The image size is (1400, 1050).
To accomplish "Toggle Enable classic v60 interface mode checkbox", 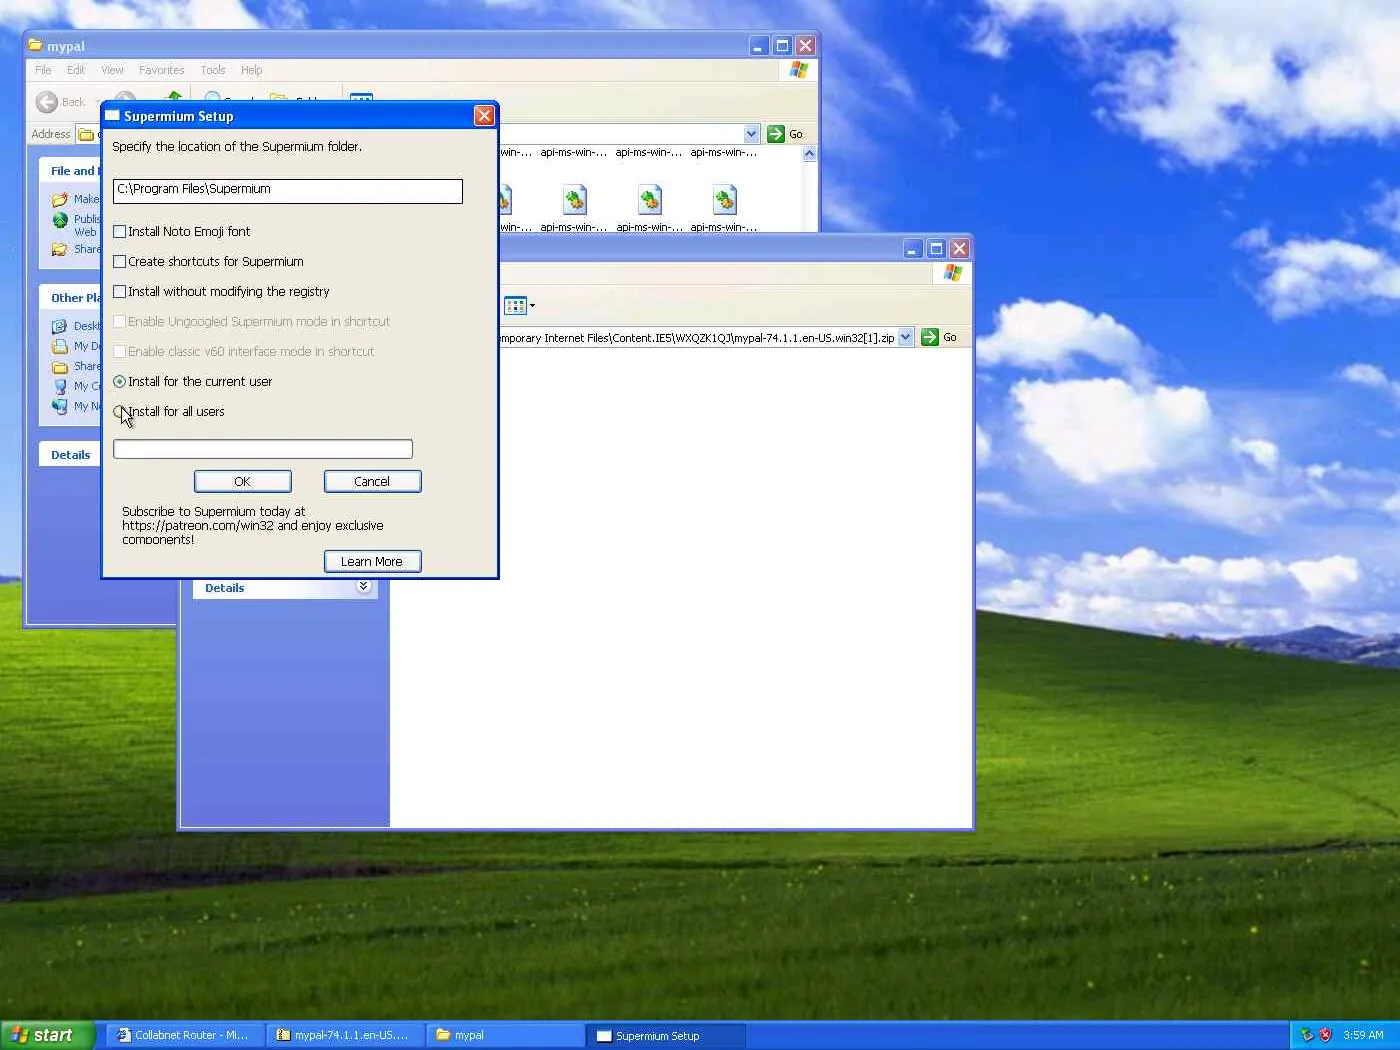I will (x=120, y=351).
